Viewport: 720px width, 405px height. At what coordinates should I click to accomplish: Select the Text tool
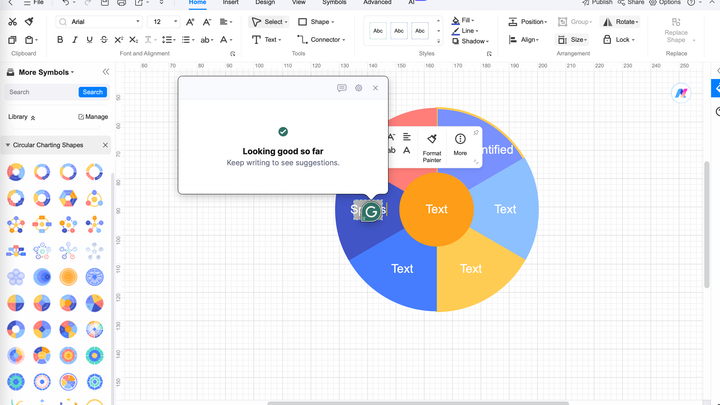tap(265, 40)
